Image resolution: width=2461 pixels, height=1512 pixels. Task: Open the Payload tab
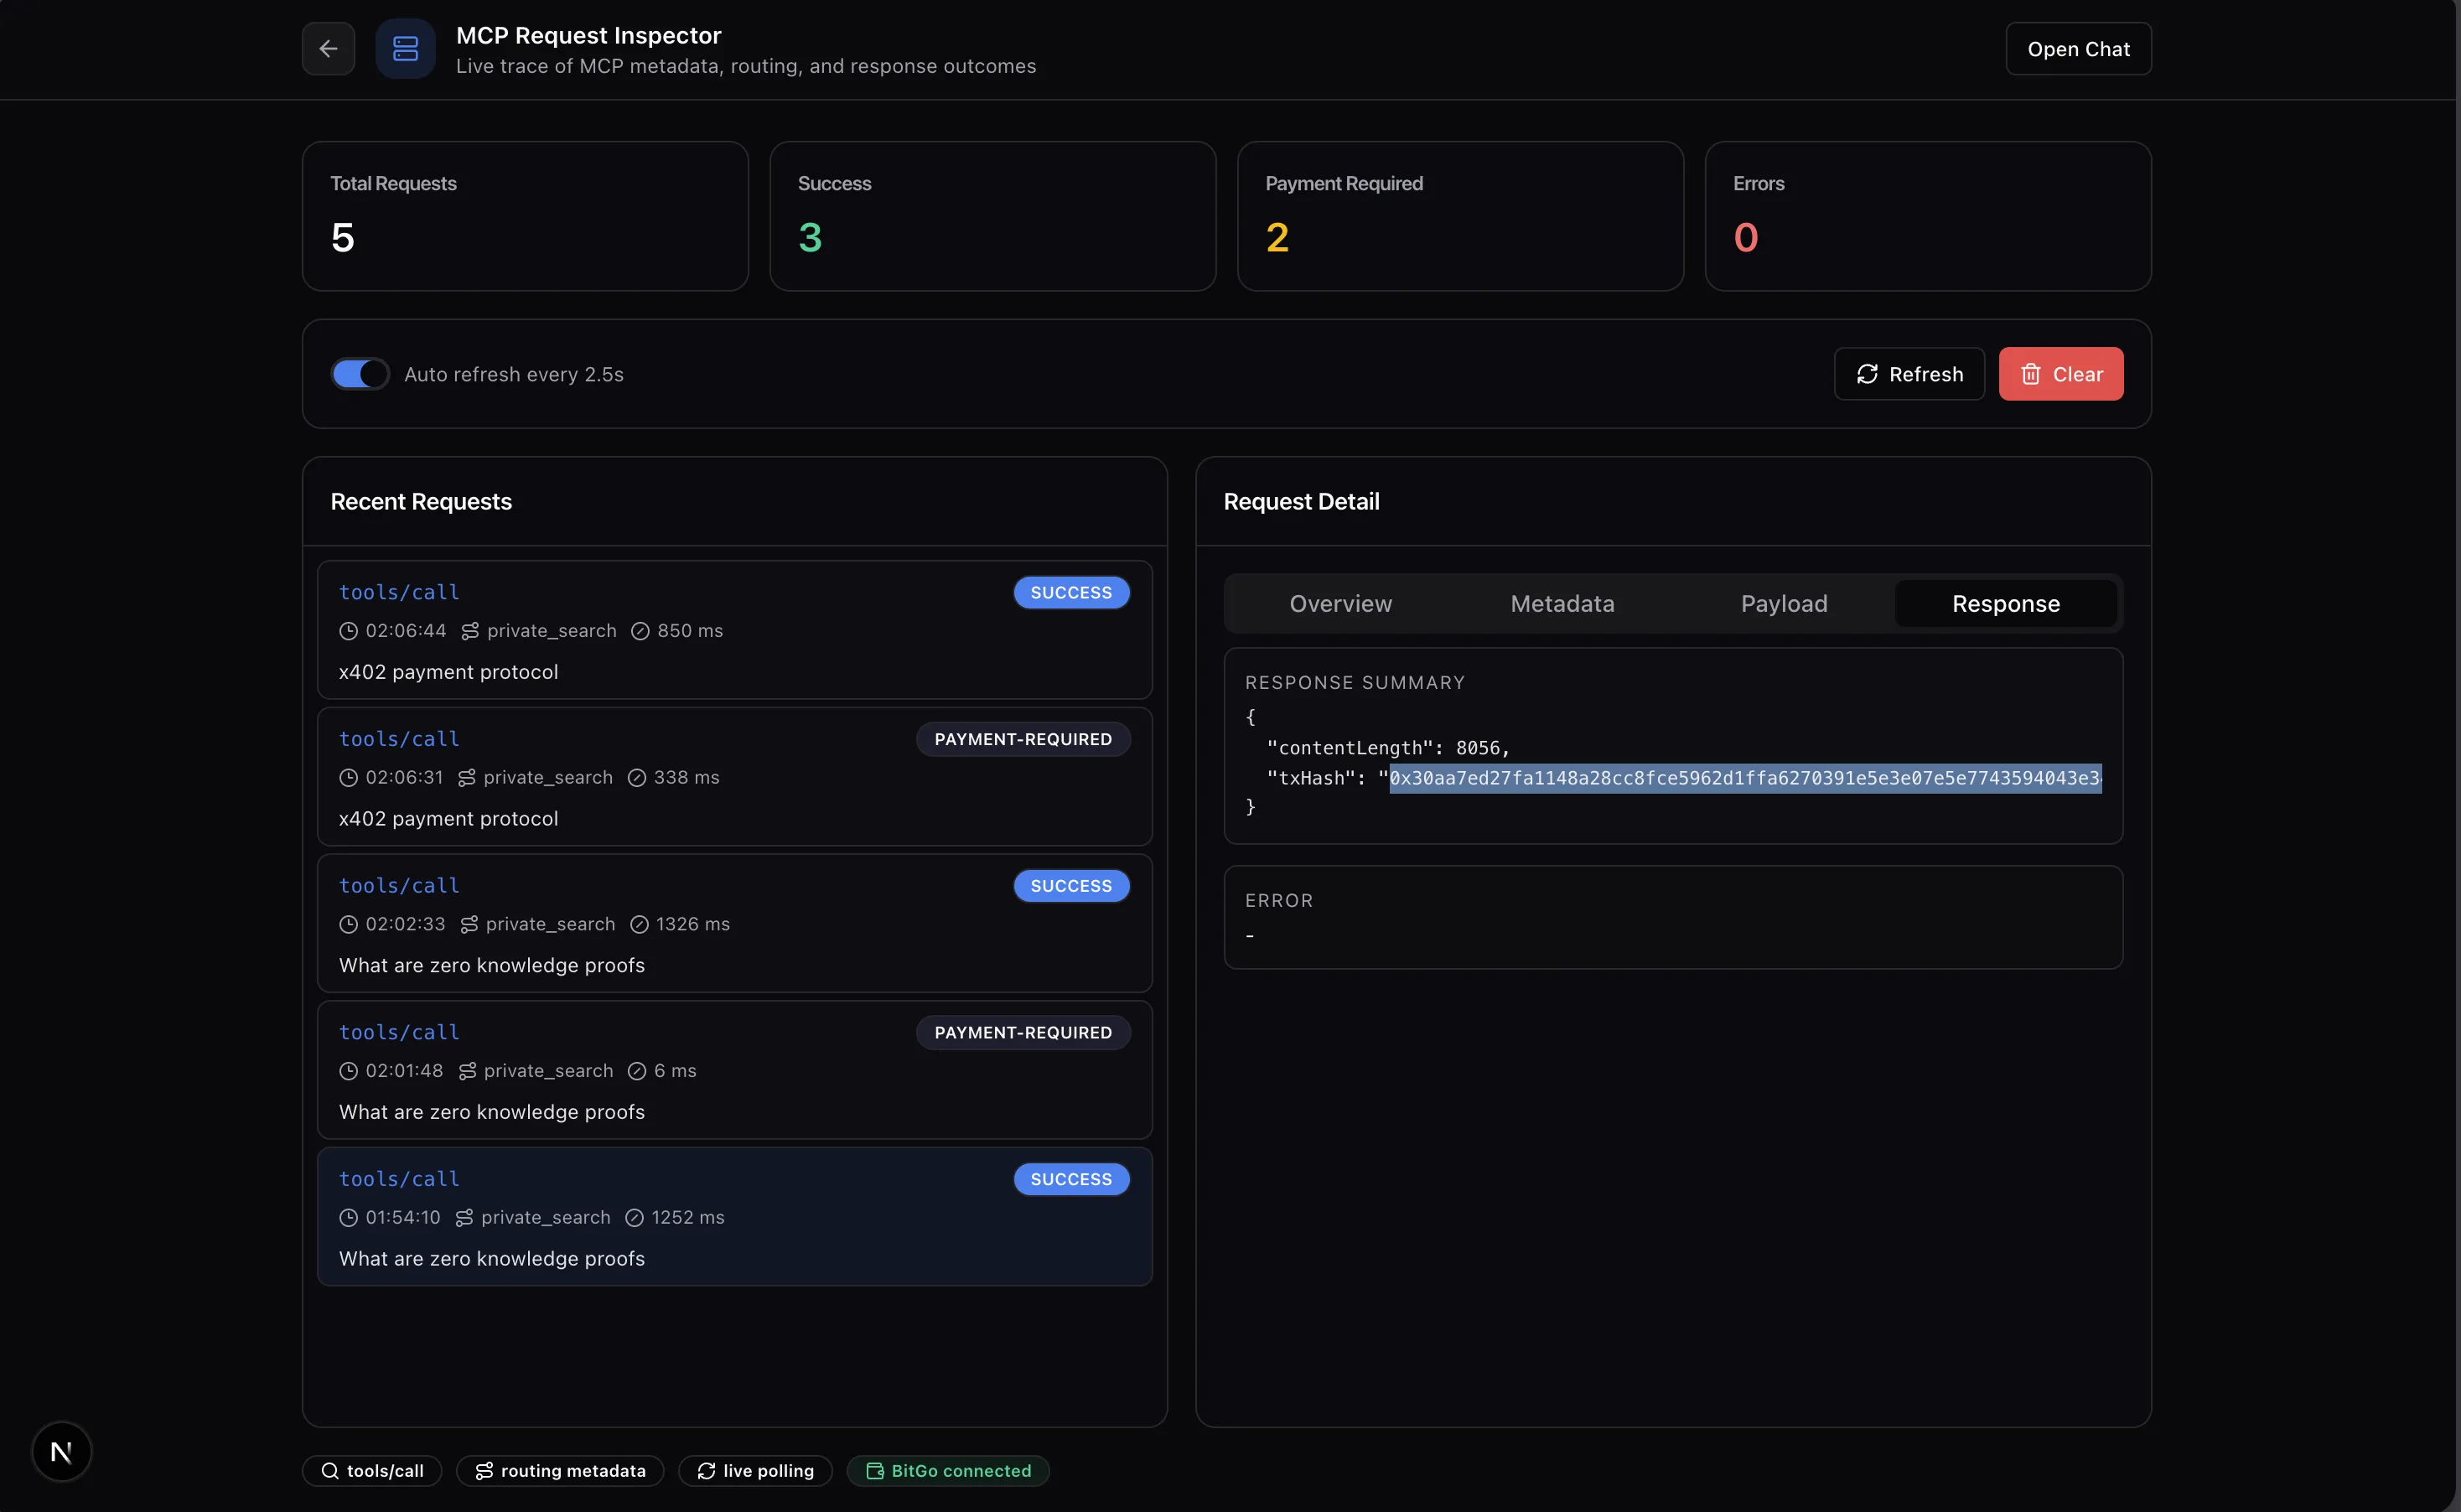1784,603
